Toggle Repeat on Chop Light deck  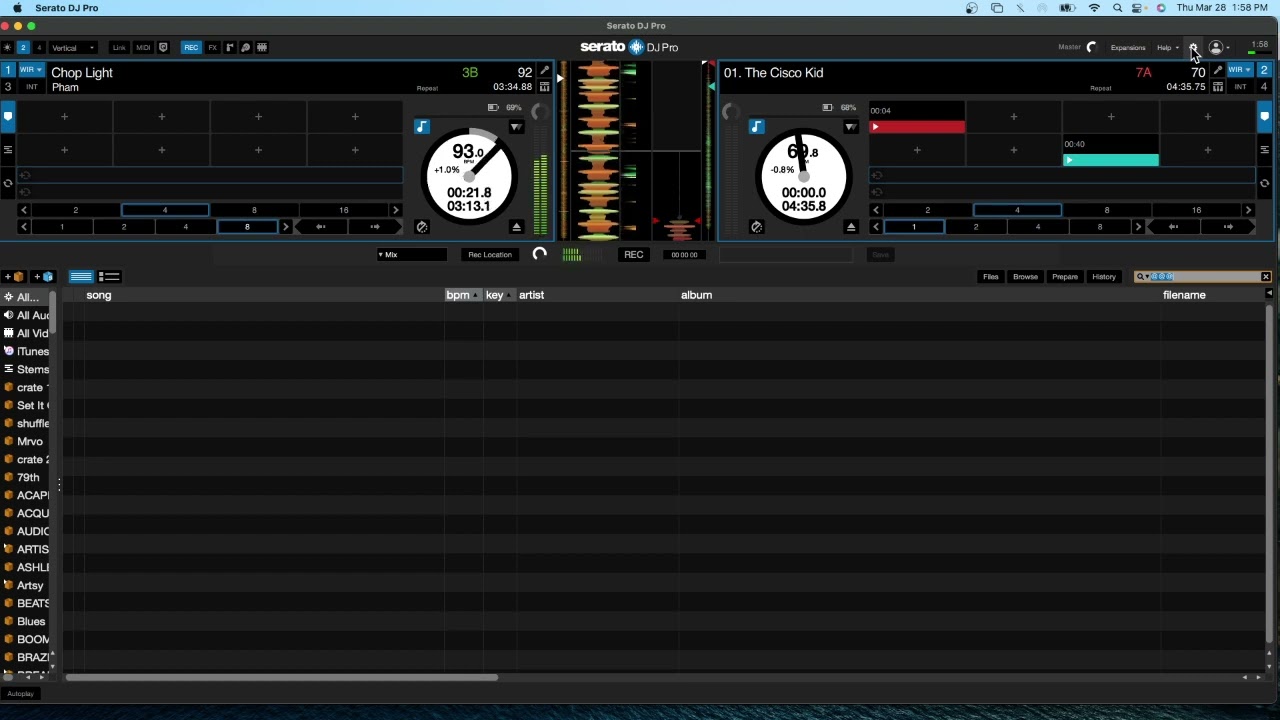[x=427, y=88]
